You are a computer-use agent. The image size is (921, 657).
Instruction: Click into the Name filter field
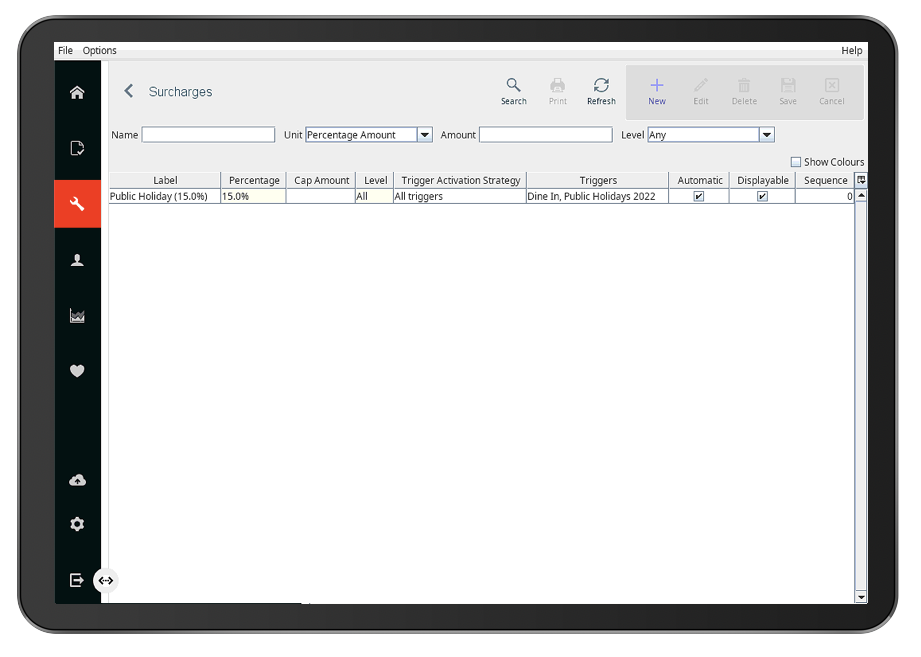pyautogui.click(x=208, y=135)
